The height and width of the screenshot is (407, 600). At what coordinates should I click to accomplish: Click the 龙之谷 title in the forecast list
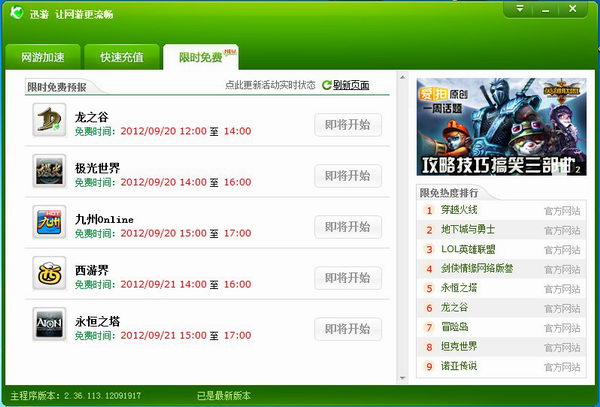[91, 117]
